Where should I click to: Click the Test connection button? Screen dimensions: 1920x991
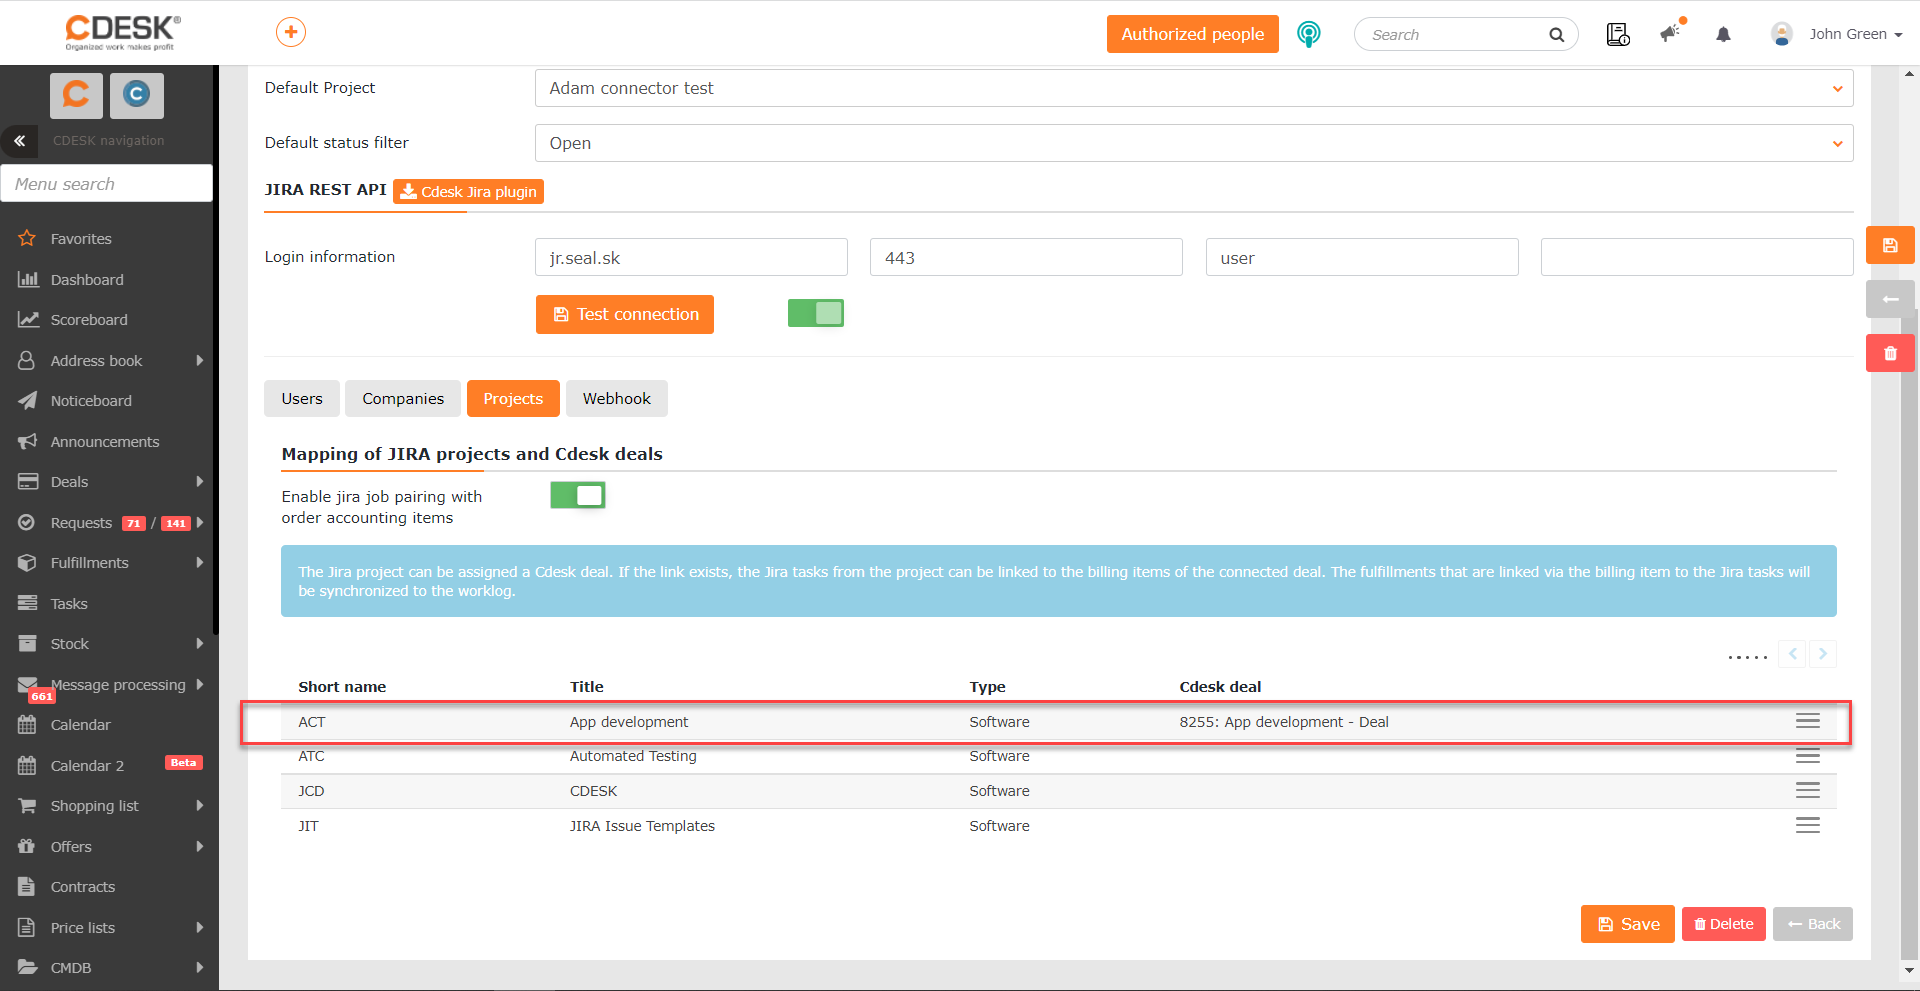(625, 314)
